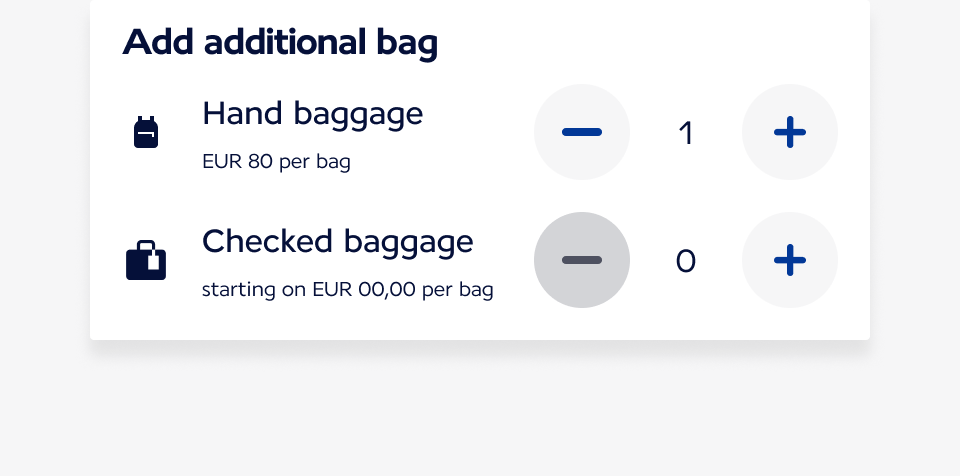Click the disabled Checked baggage minus button

[x=582, y=260]
